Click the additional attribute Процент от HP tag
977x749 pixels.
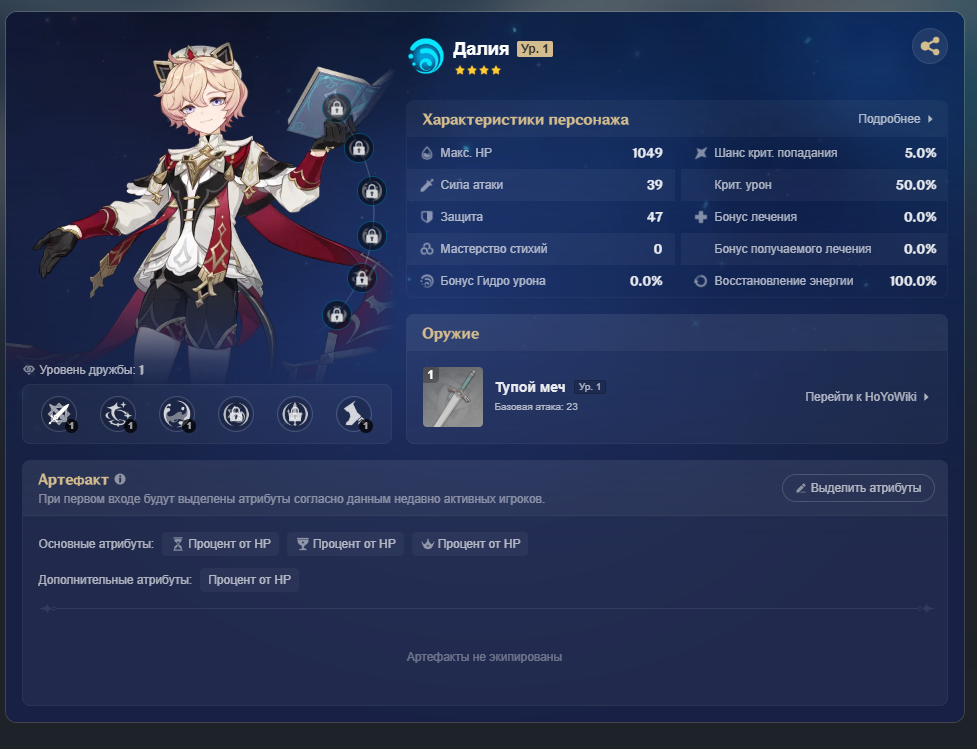click(x=249, y=580)
